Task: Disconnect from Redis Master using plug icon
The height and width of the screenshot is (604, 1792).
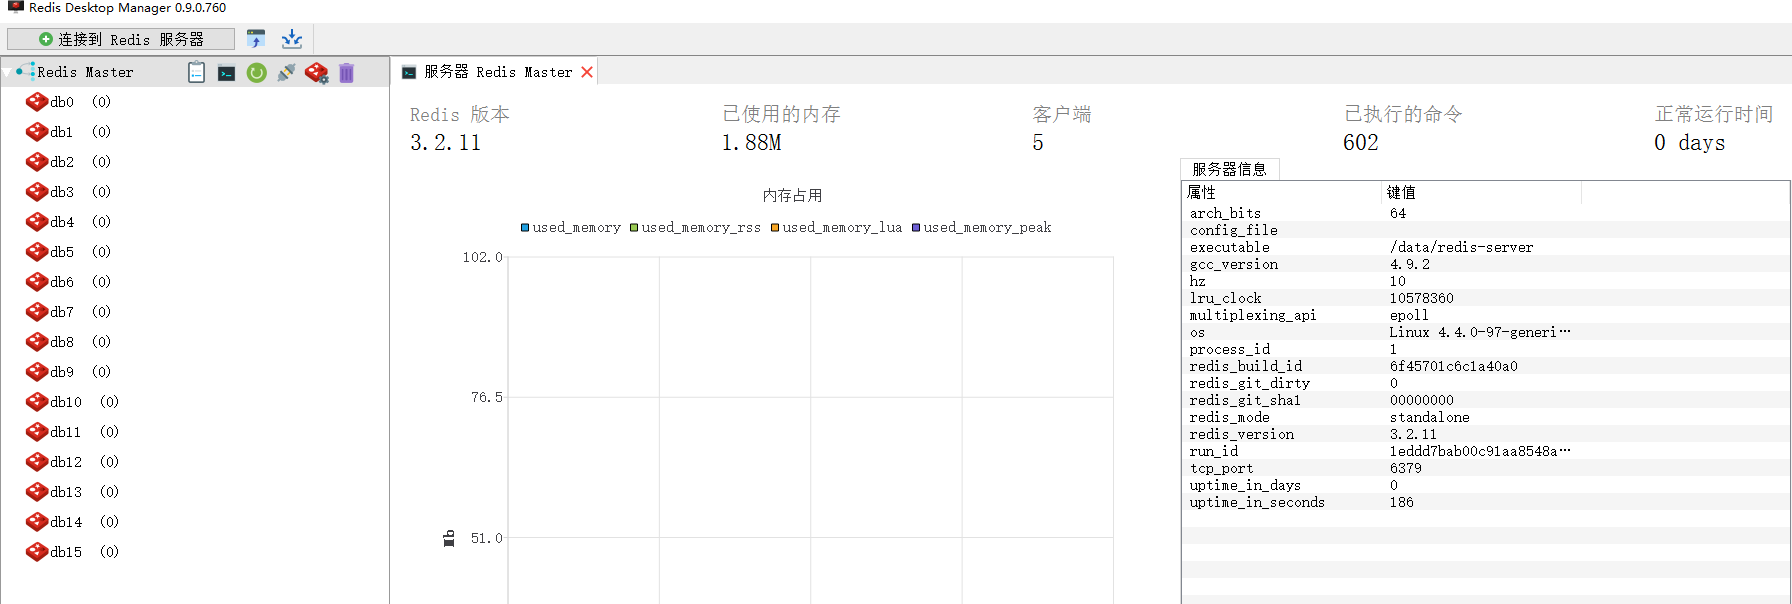Action: [287, 73]
